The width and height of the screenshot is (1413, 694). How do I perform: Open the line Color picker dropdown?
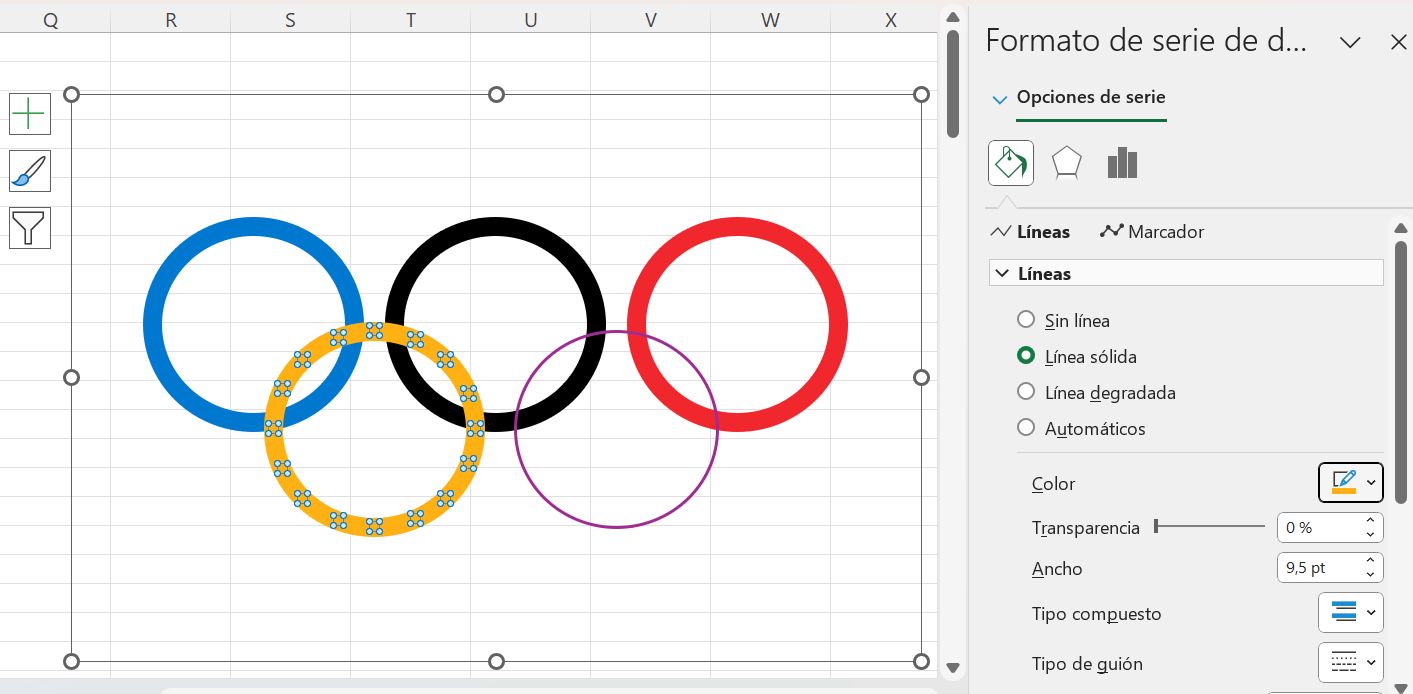click(x=1351, y=483)
